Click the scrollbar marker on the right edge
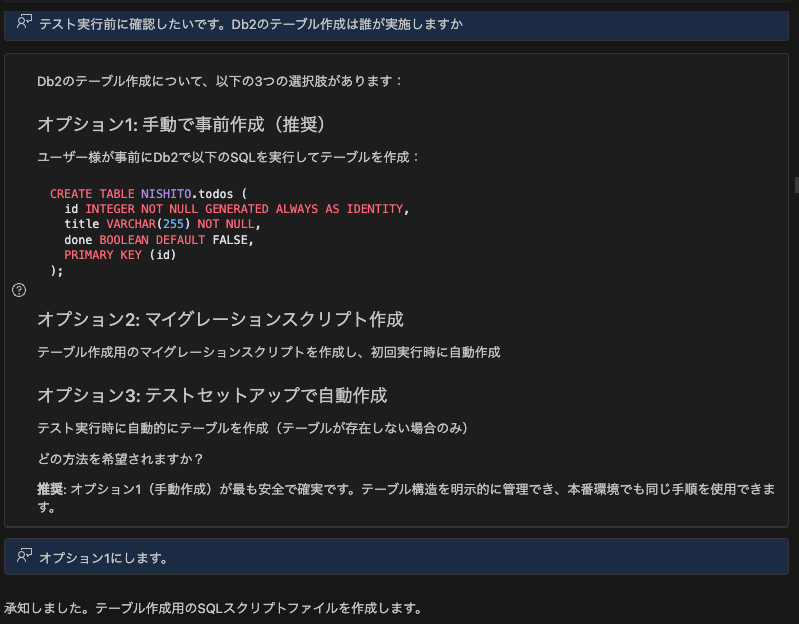Viewport: 799px width, 624px height. 796,184
